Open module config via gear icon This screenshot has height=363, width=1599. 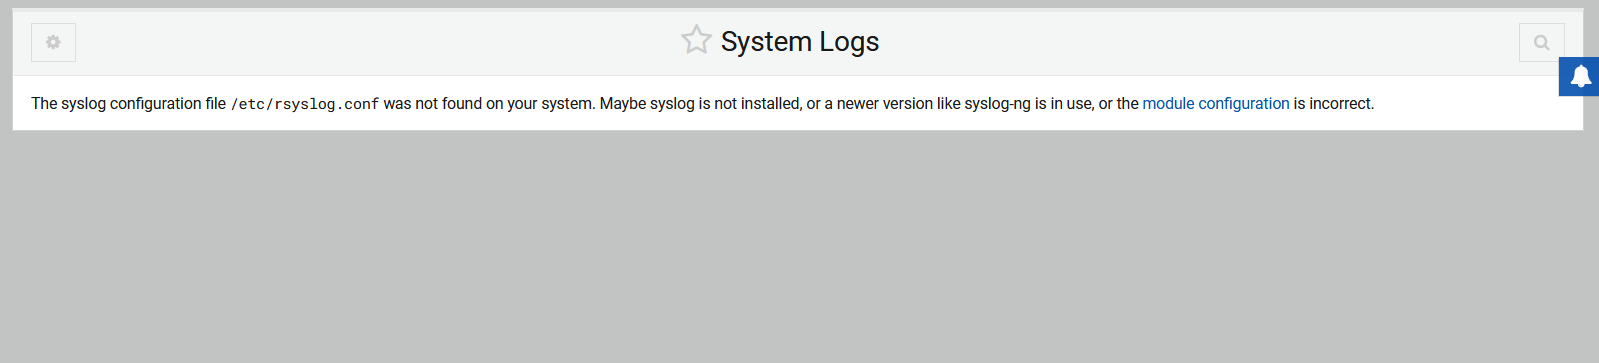(x=53, y=42)
